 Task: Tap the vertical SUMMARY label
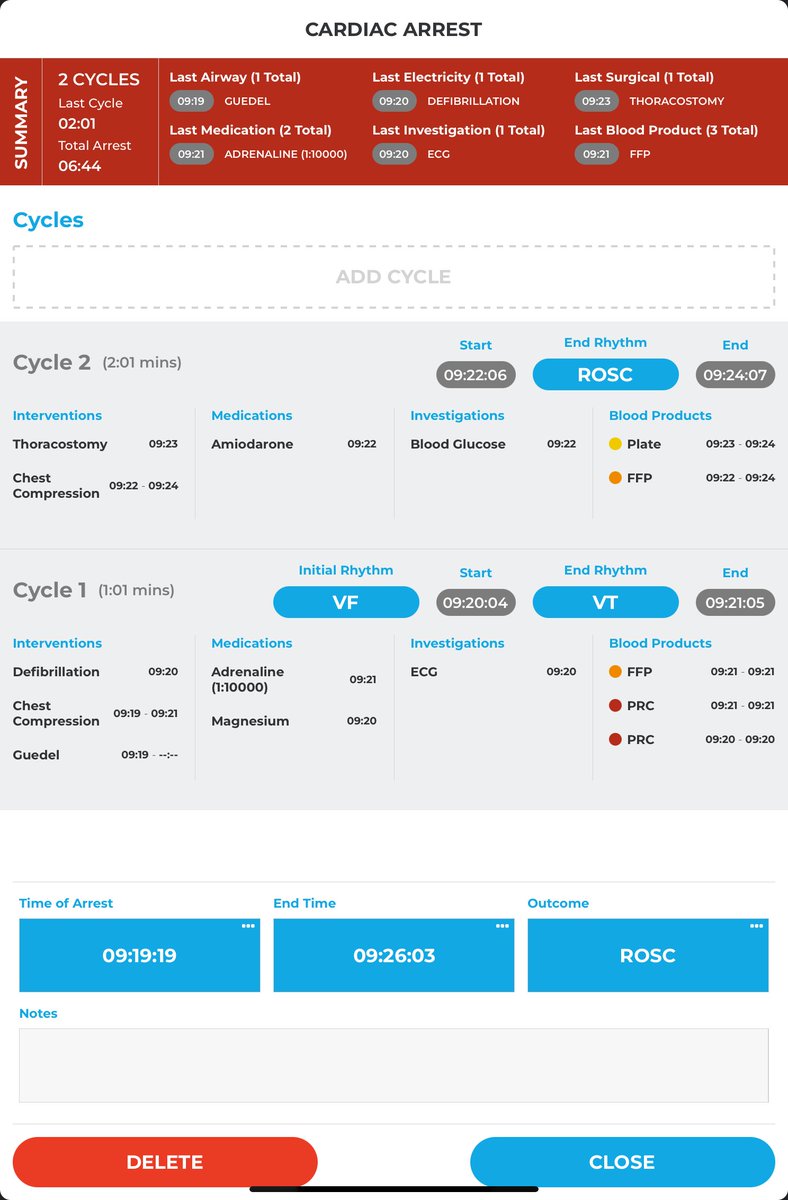21,122
